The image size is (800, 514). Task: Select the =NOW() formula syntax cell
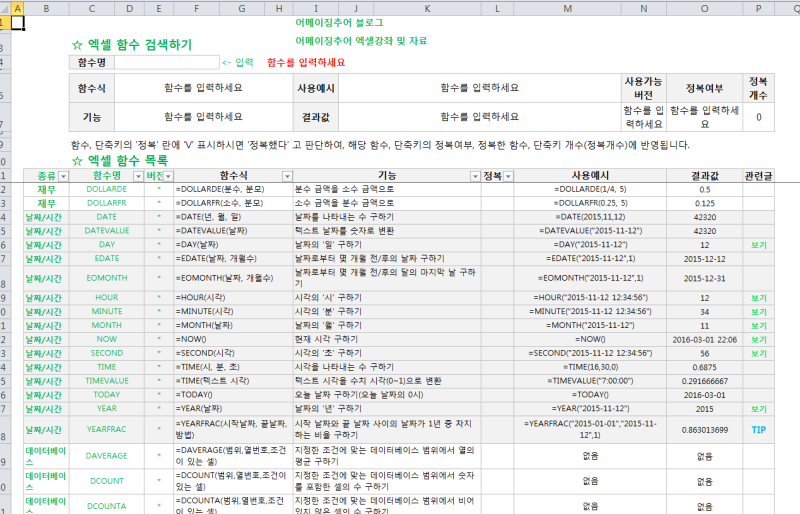pyautogui.click(x=233, y=339)
